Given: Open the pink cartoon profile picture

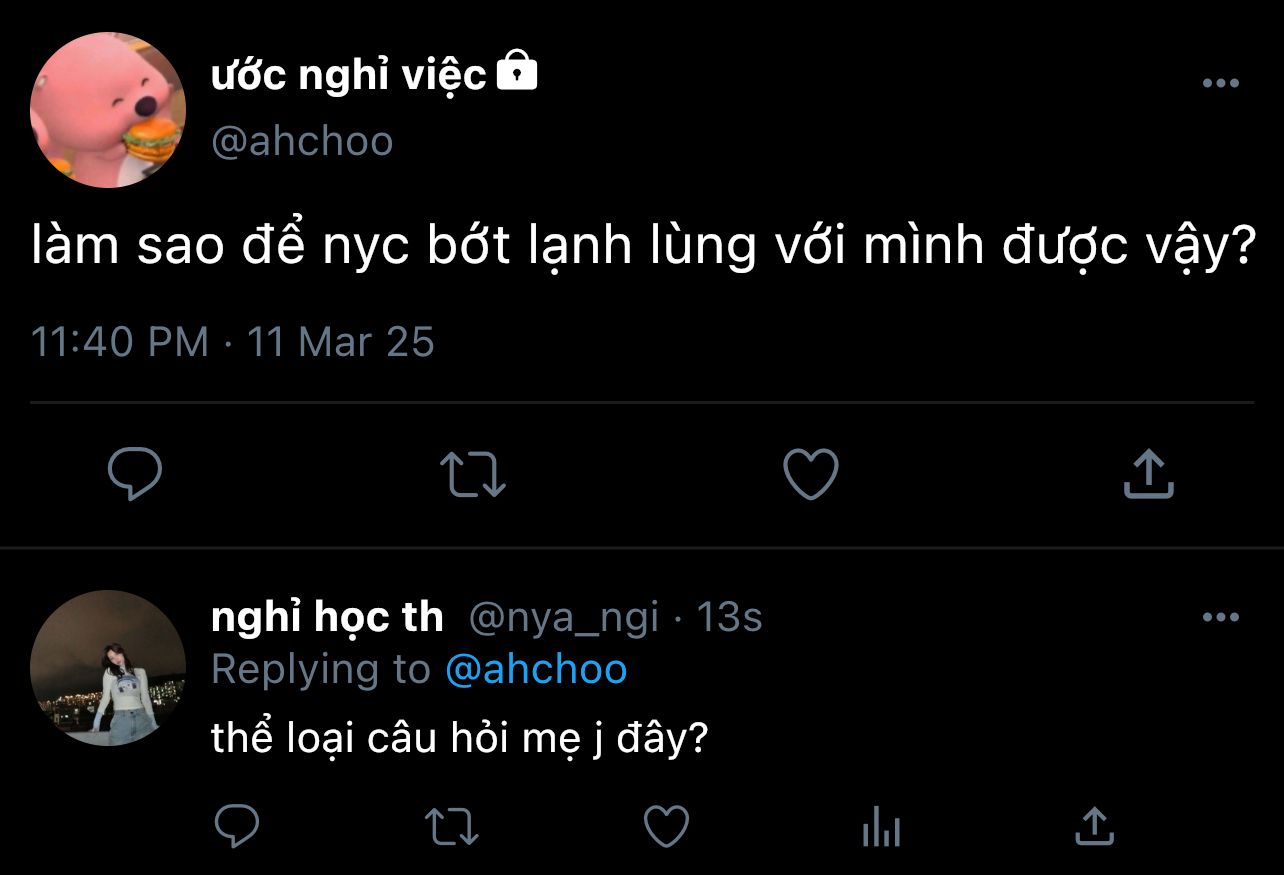Looking at the screenshot, I should 108,110.
